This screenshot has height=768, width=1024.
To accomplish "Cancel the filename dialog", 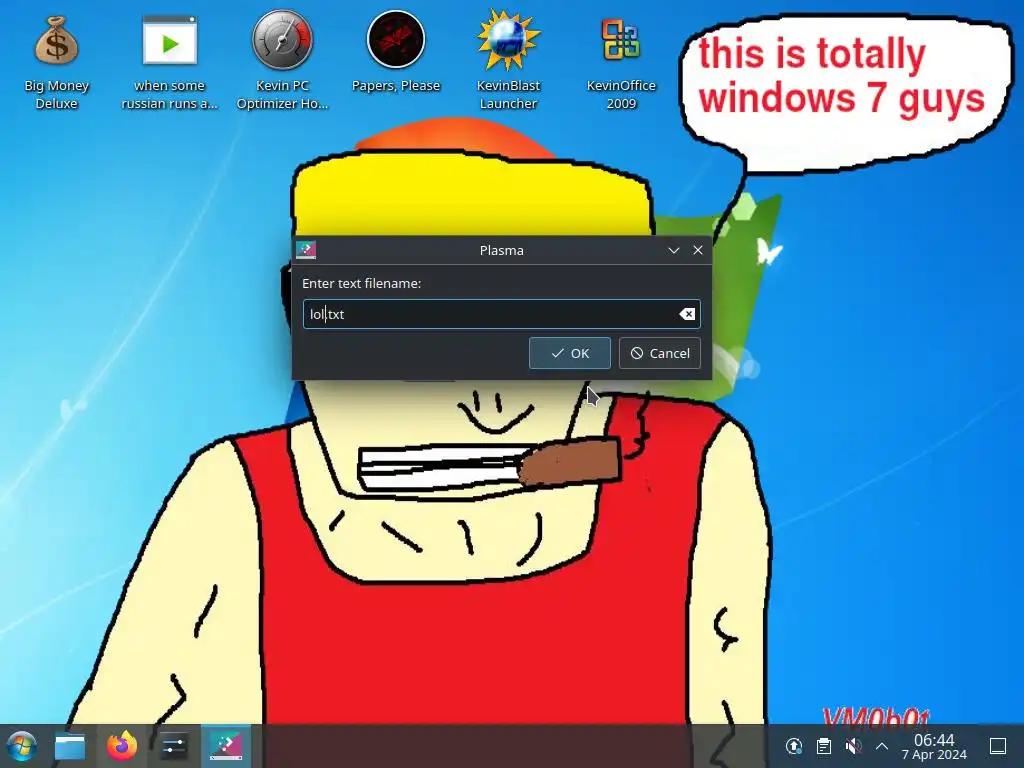I will click(x=660, y=353).
